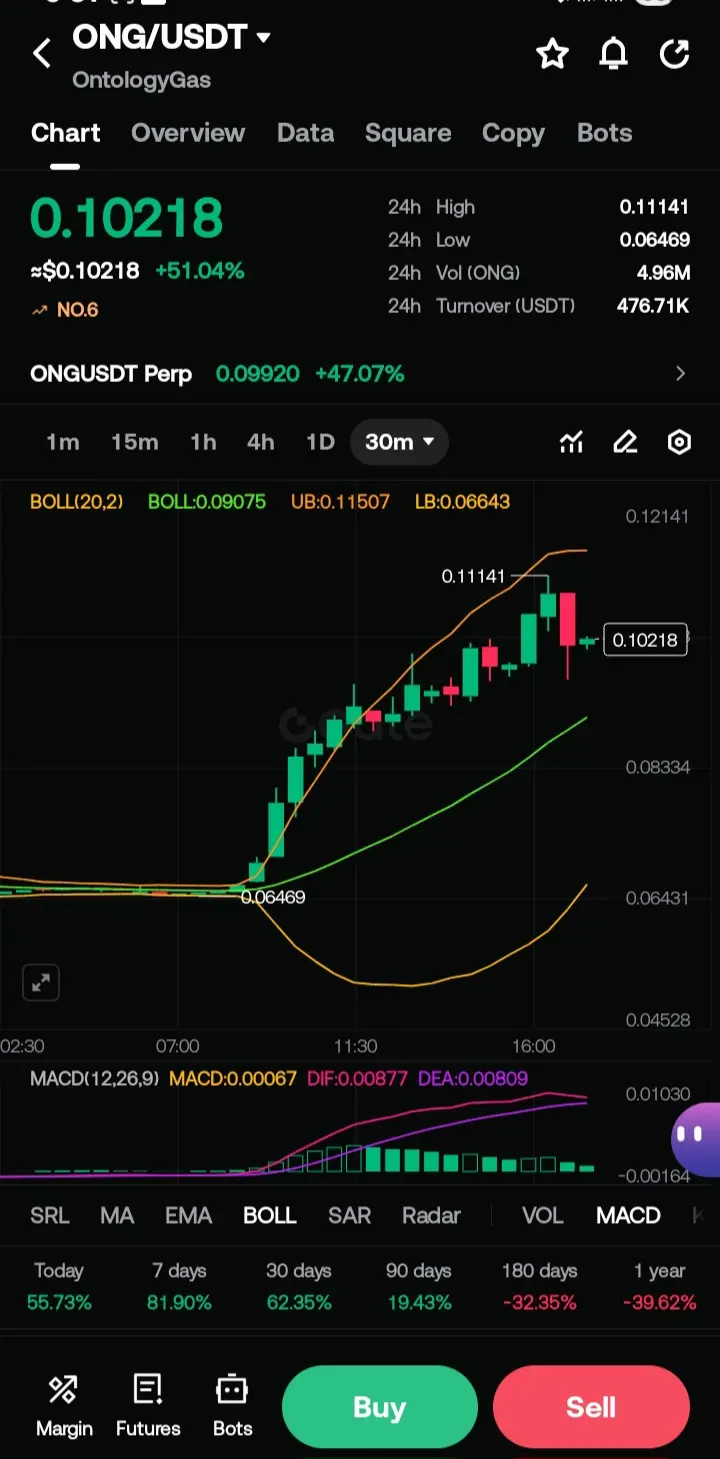Tap the OntologyGas subtitle

pos(141,80)
